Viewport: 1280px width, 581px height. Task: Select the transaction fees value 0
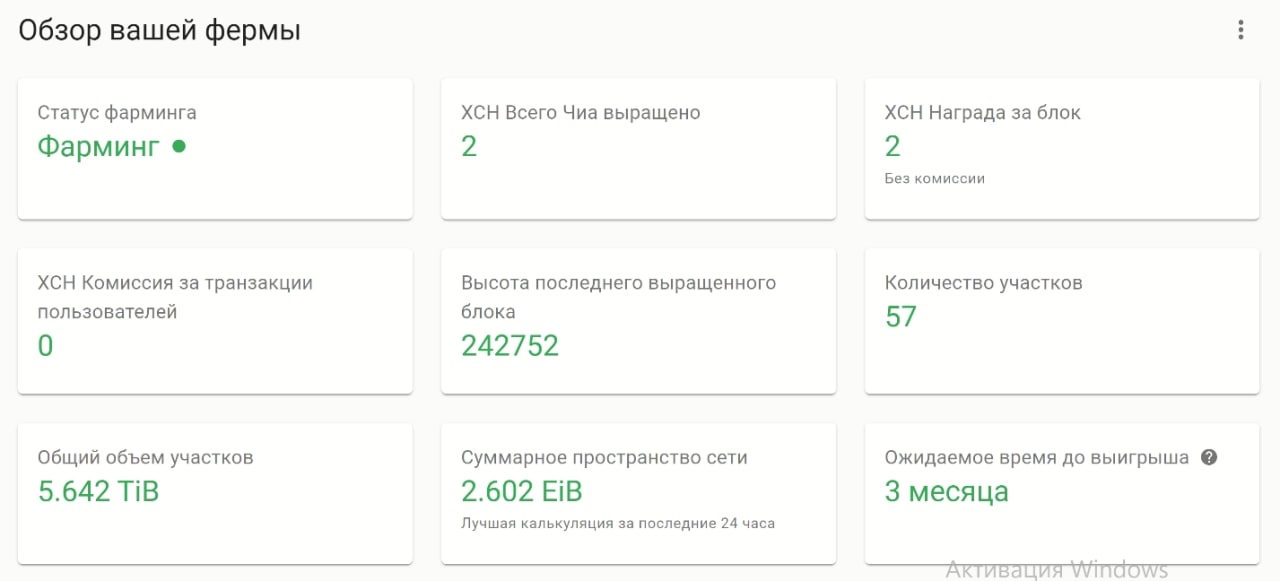[x=46, y=346]
